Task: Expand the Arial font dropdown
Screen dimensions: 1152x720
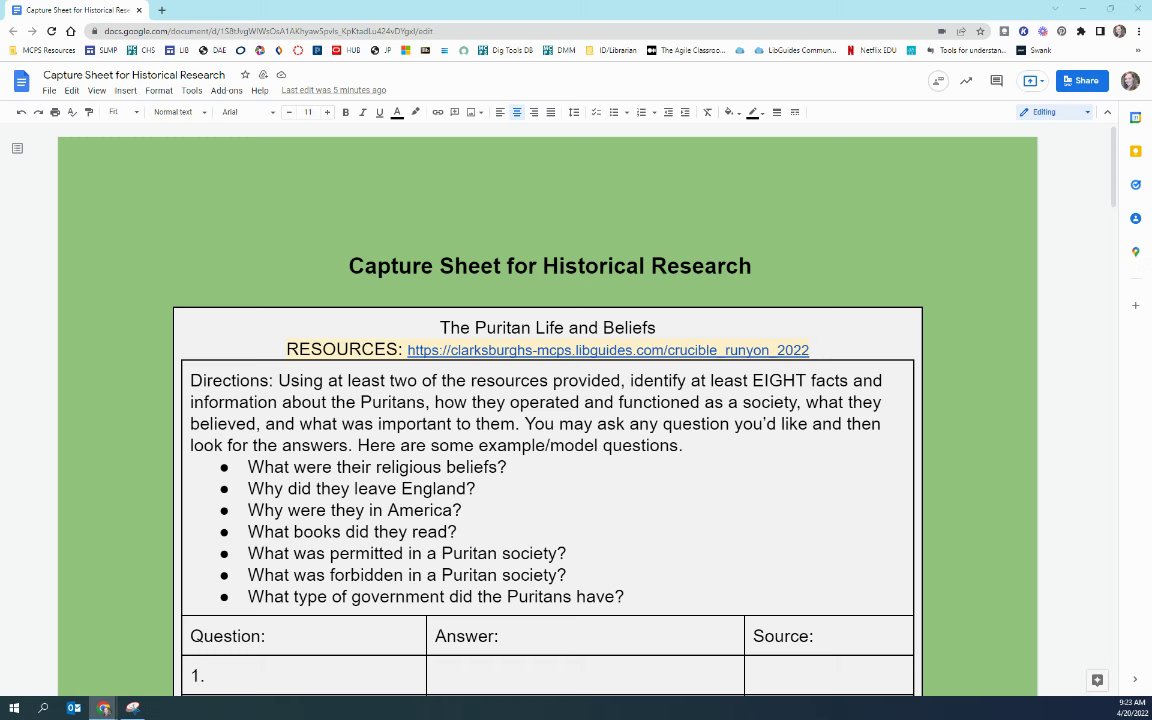Action: click(248, 112)
